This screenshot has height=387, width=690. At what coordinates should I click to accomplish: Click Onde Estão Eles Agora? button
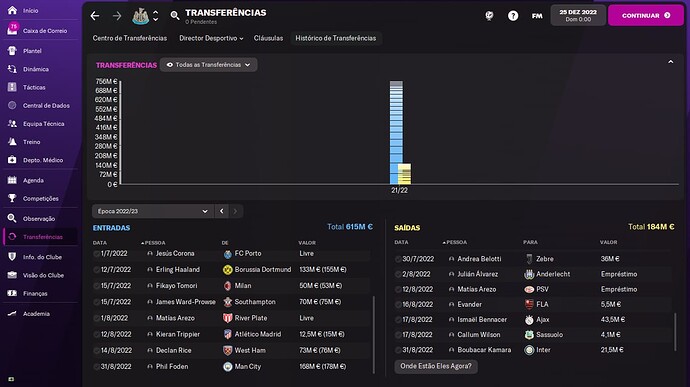click(436, 366)
